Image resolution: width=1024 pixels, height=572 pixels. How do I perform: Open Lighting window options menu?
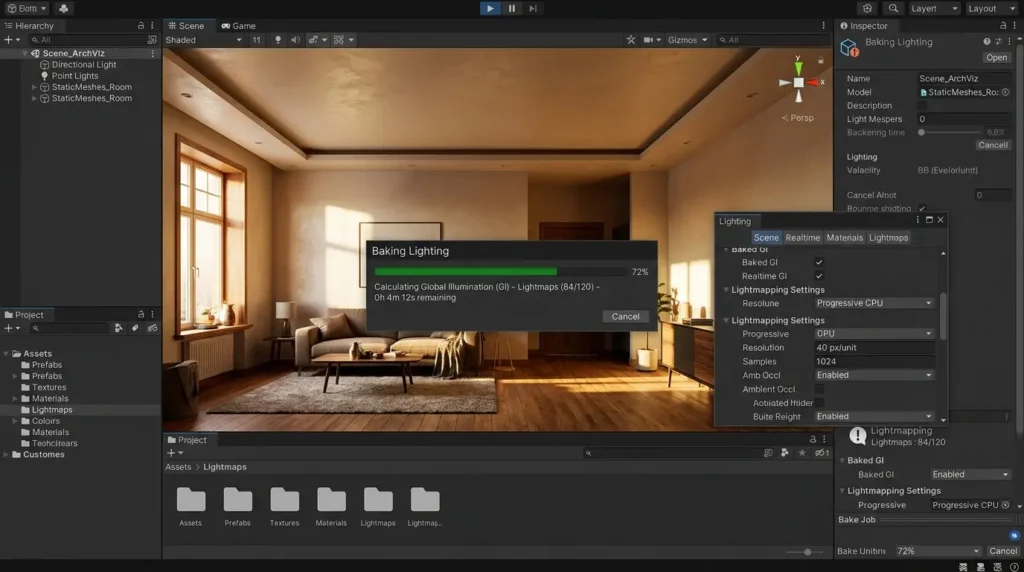pyautogui.click(x=918, y=220)
